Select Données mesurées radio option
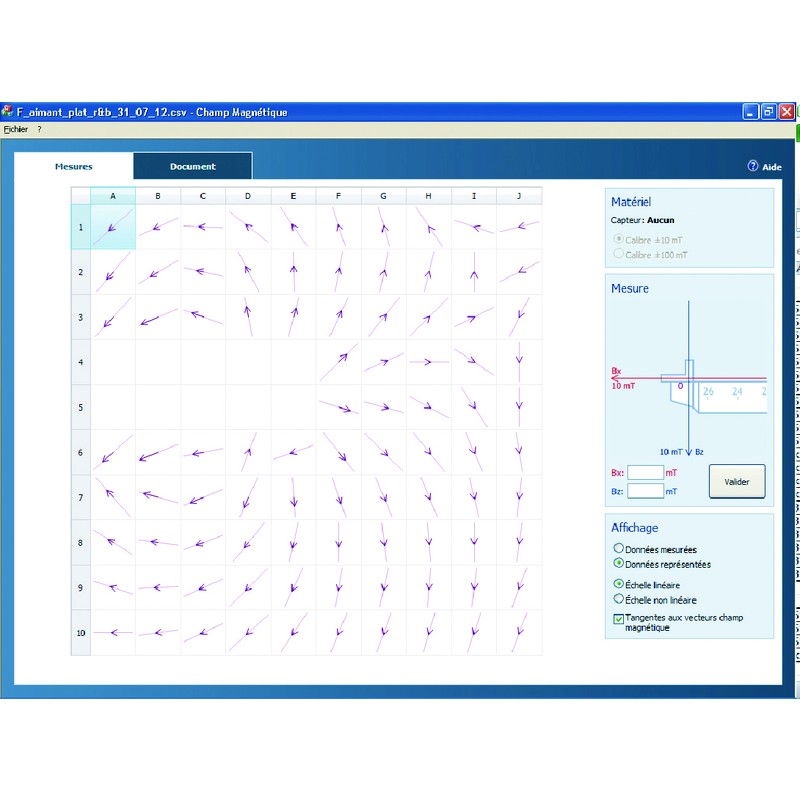Screen dimensions: 800x800 pyautogui.click(x=618, y=549)
